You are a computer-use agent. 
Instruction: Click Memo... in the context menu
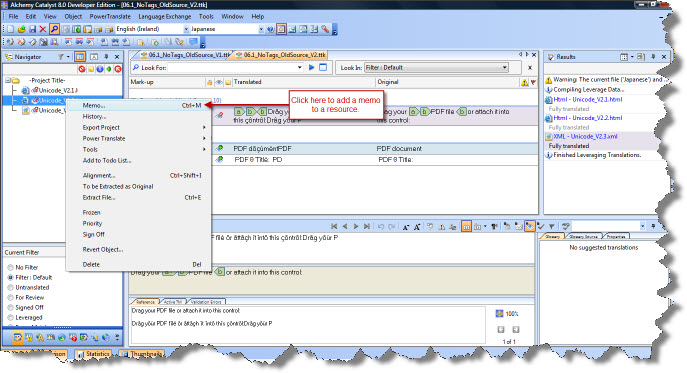point(138,106)
